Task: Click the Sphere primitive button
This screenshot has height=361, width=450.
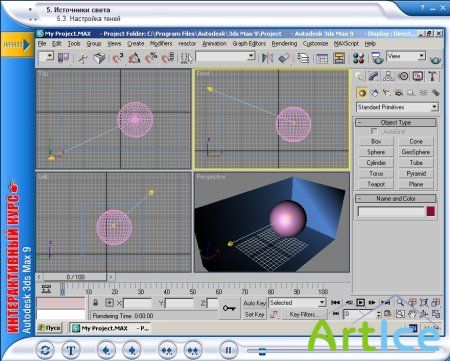Action: coord(376,152)
